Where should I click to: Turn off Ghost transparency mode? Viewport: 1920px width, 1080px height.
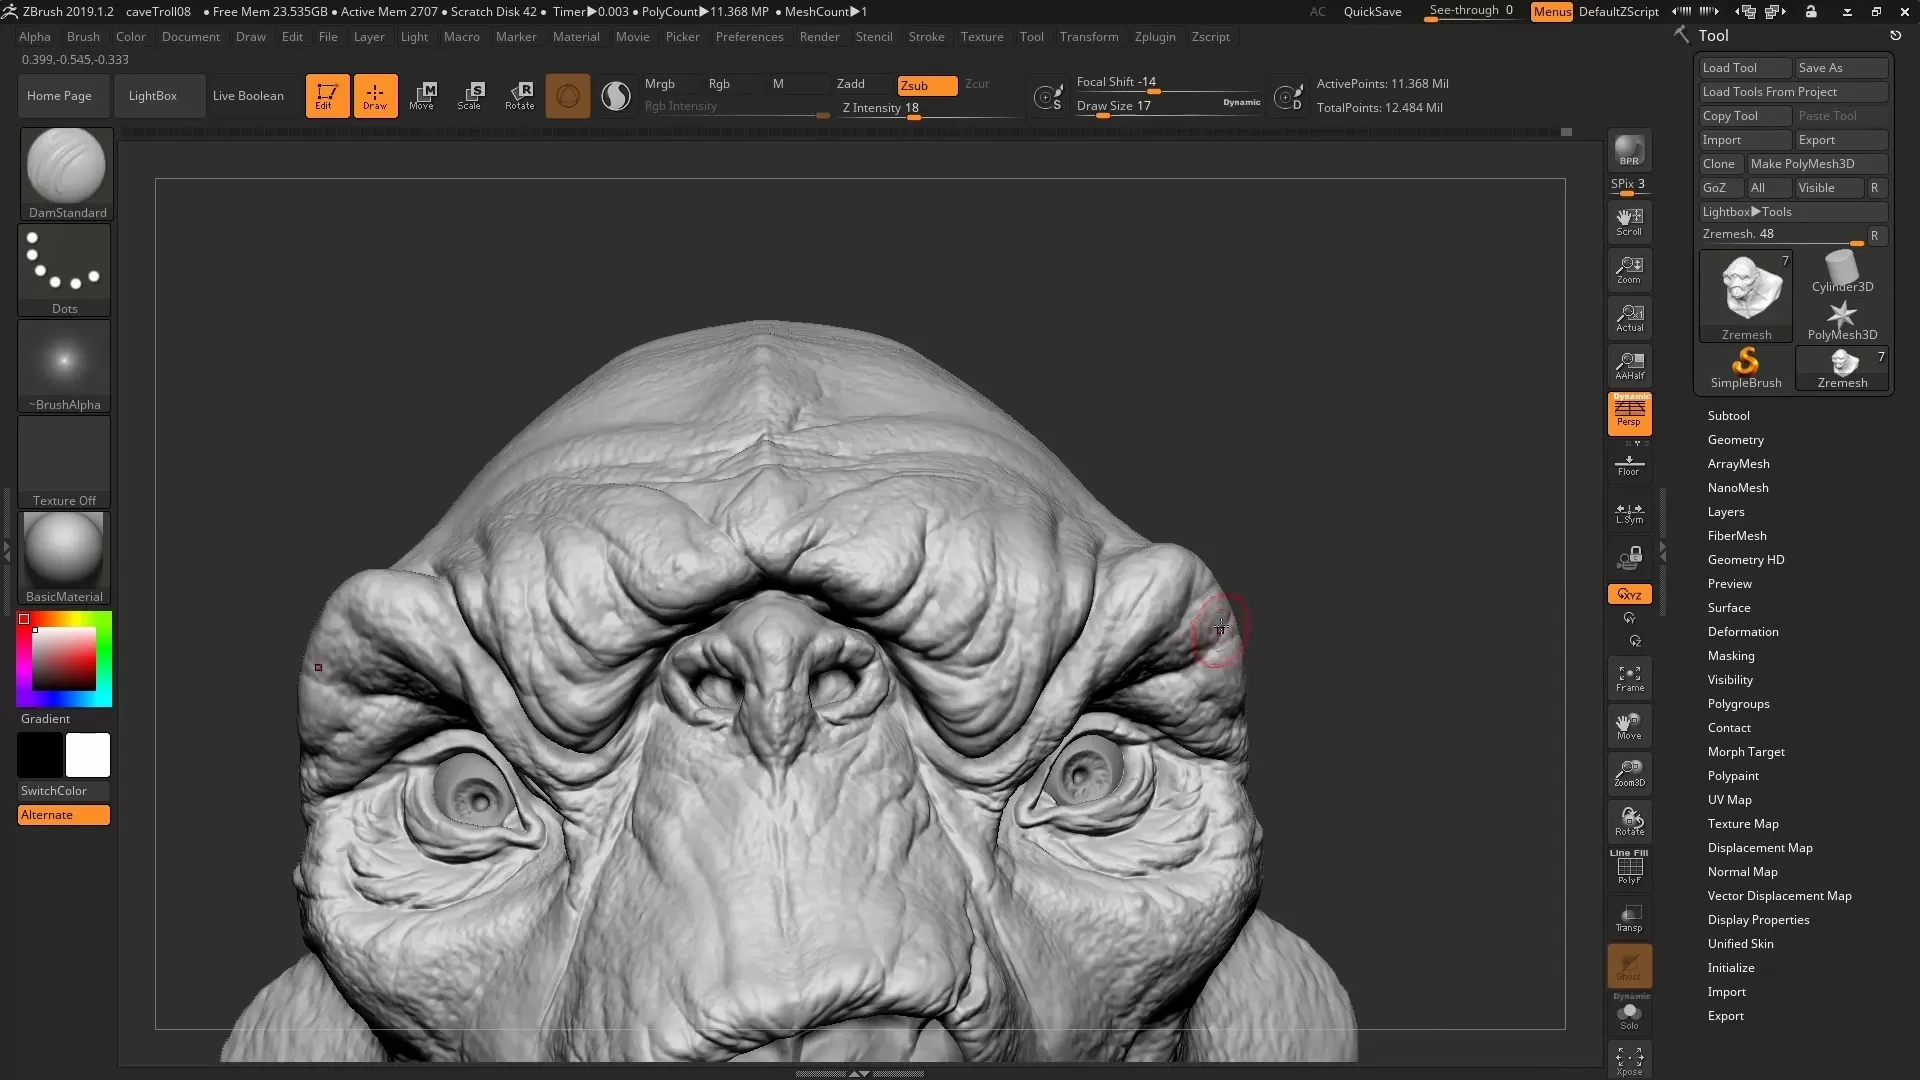tap(1629, 966)
